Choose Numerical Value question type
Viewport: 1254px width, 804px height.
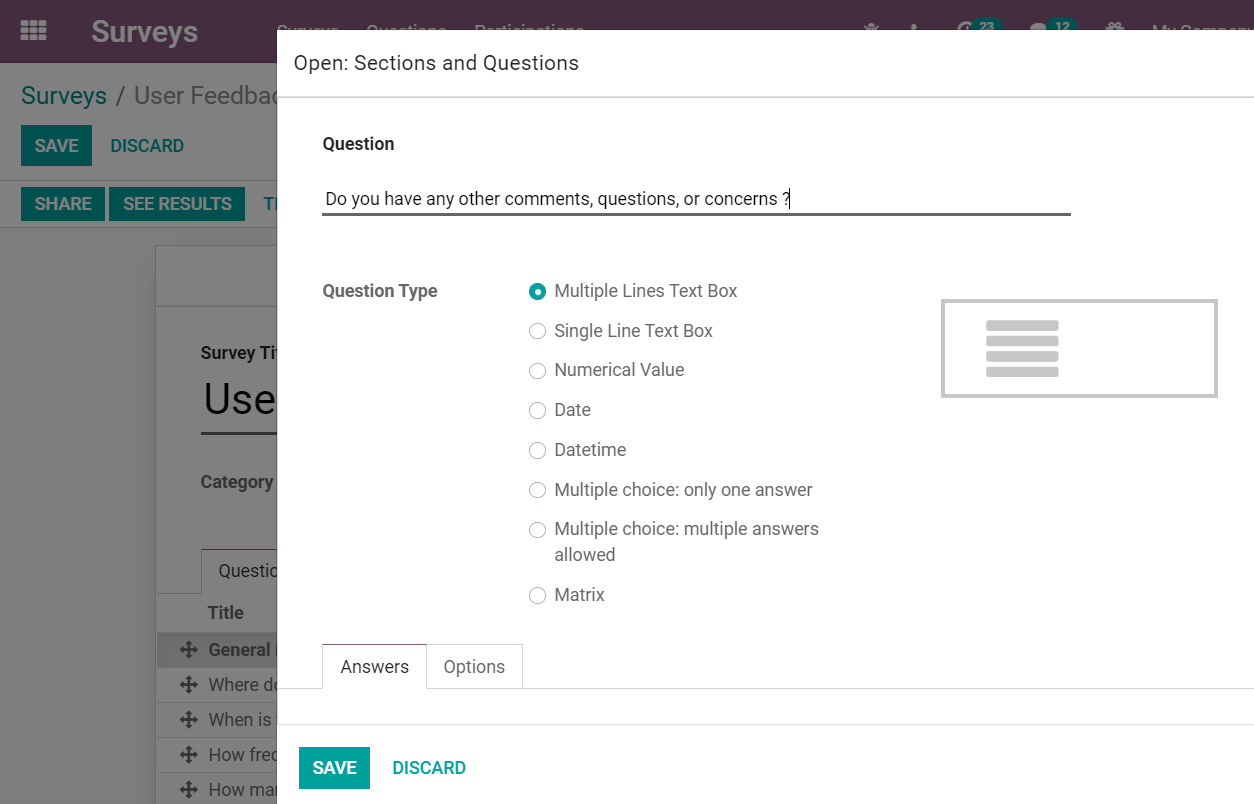(x=538, y=371)
